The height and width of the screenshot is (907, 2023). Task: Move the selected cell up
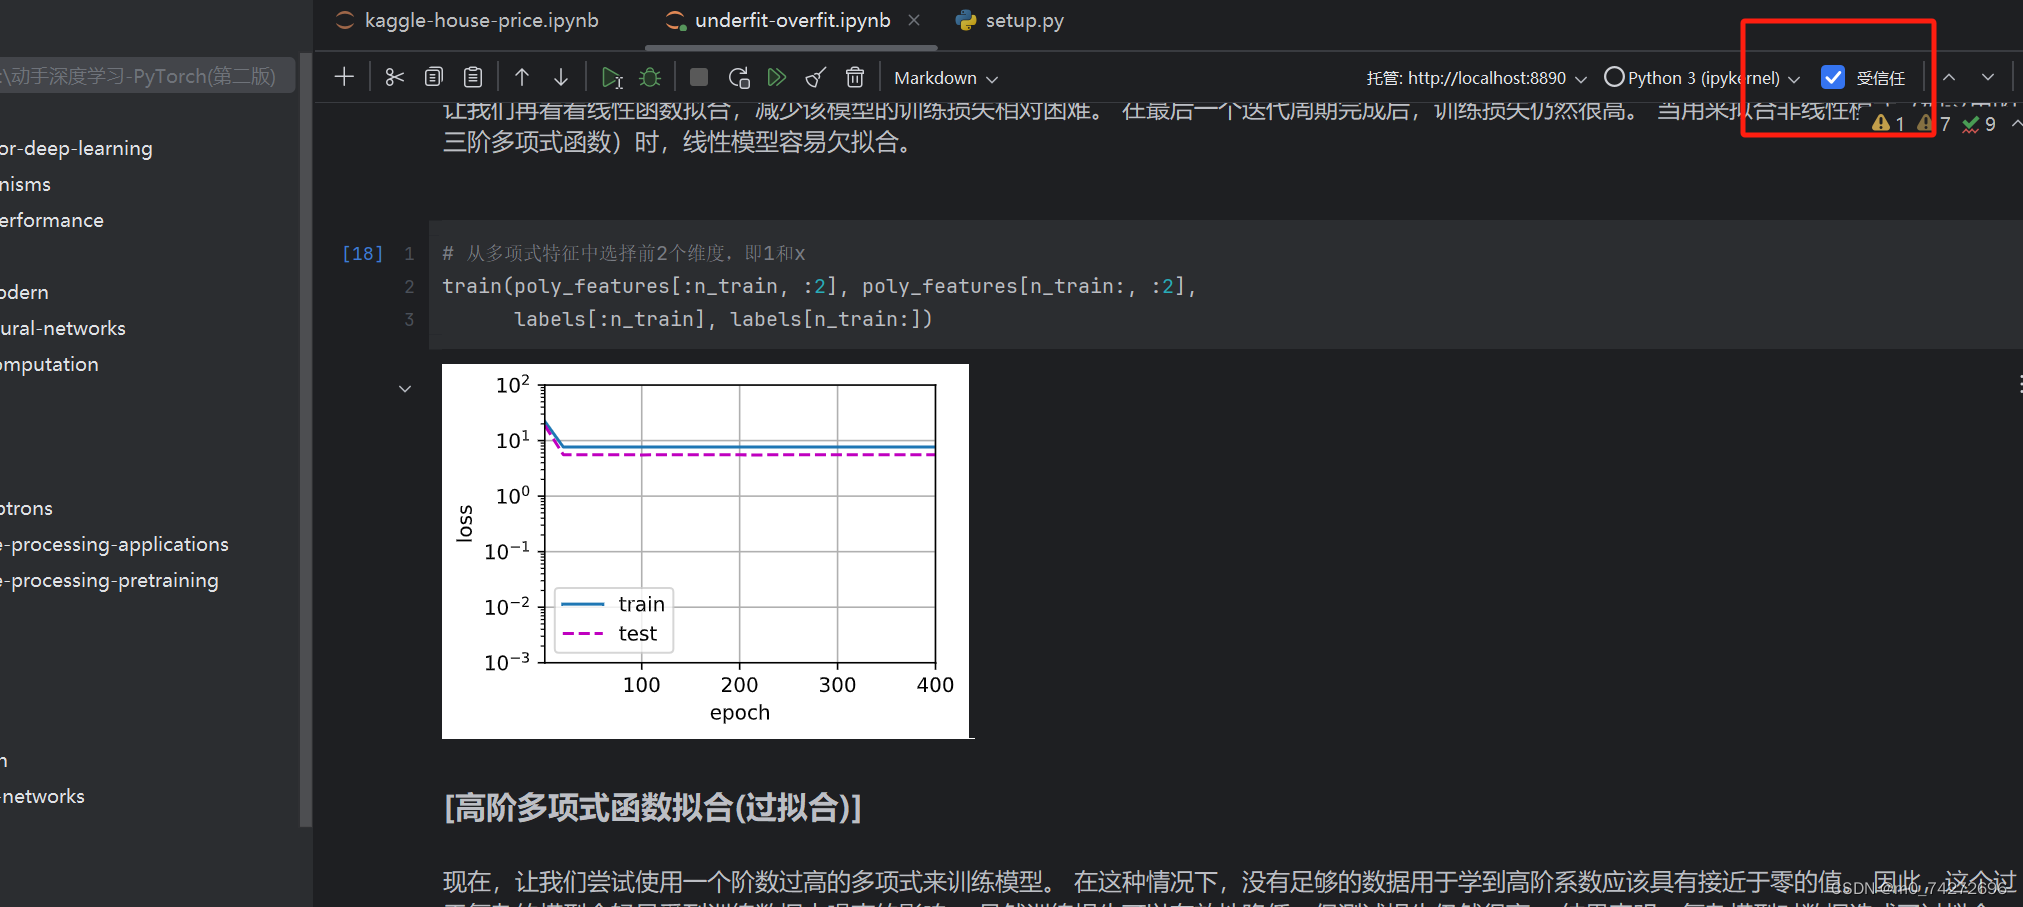521,76
